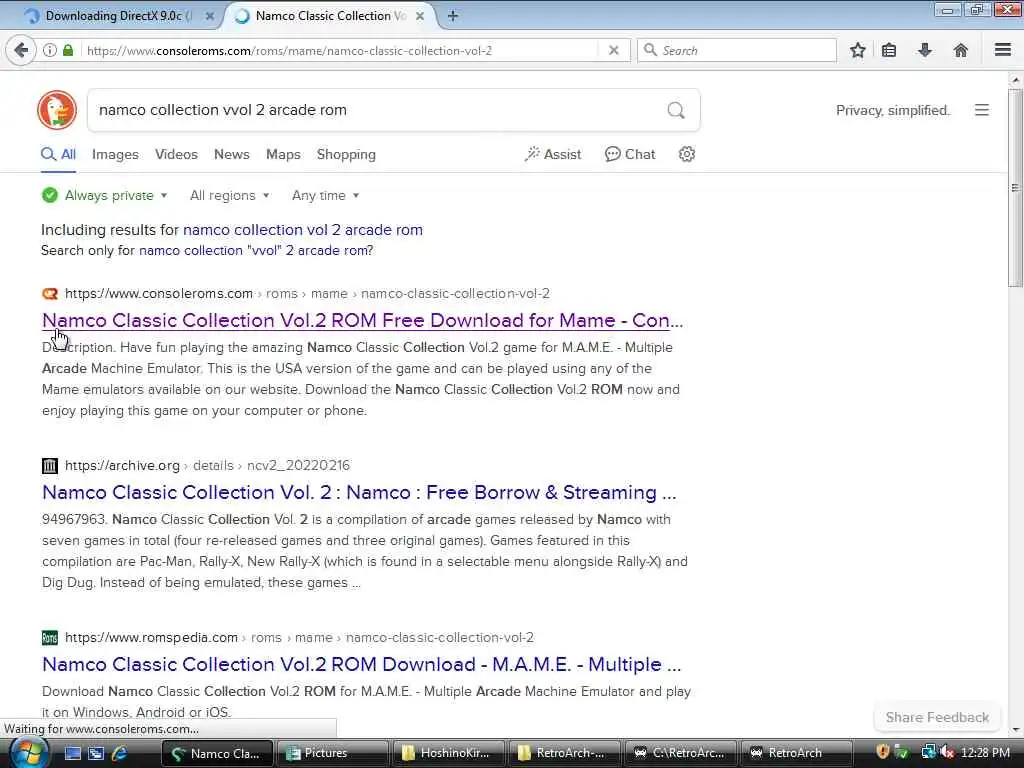
Task: Search only for exact "vvol" query
Action: tap(253, 251)
